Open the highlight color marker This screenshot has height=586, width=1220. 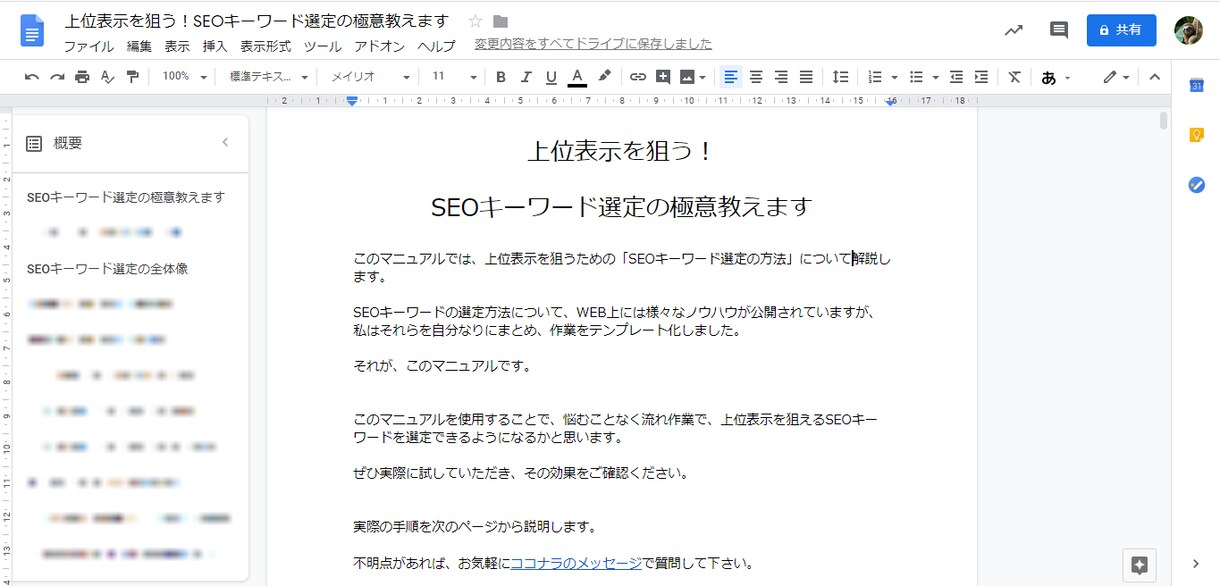click(604, 77)
